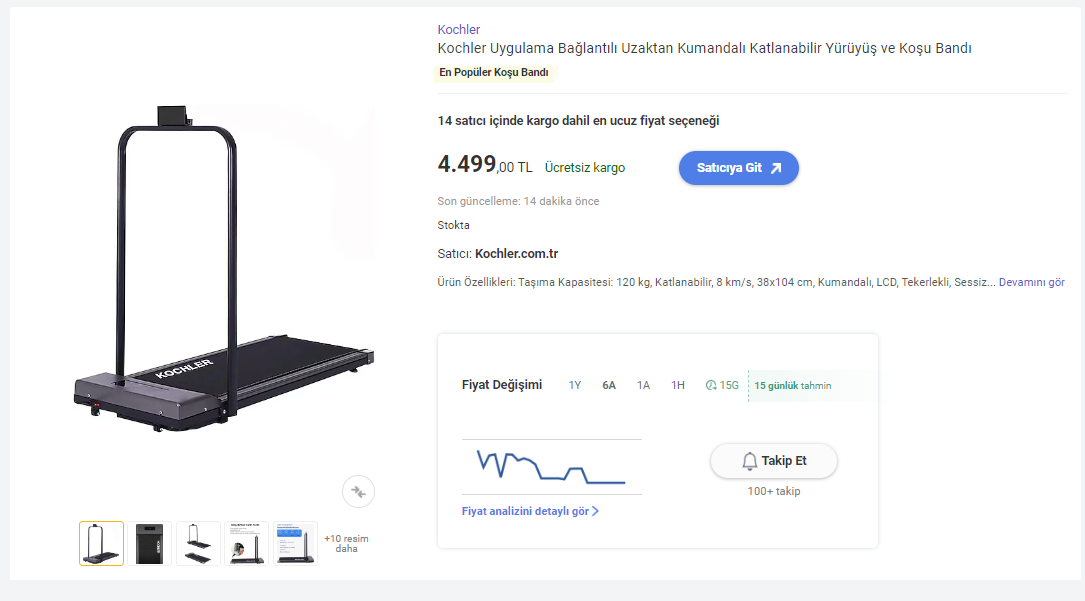Select the second thumbnail showing the black panel
The height and width of the screenshot is (601, 1085).
tap(150, 543)
